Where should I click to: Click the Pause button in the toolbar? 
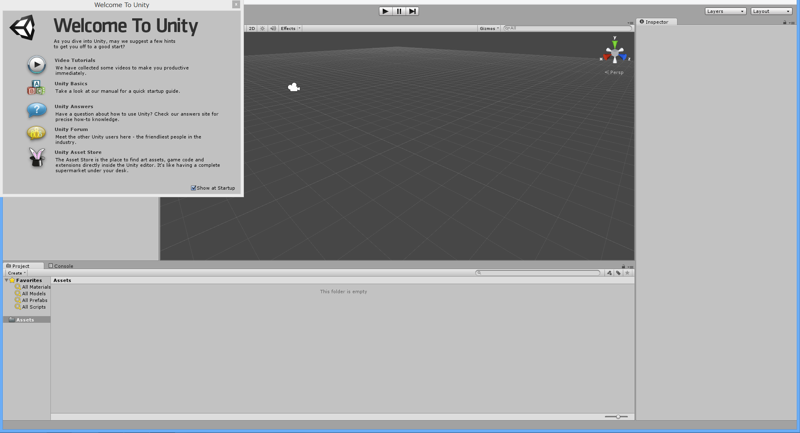click(x=399, y=11)
